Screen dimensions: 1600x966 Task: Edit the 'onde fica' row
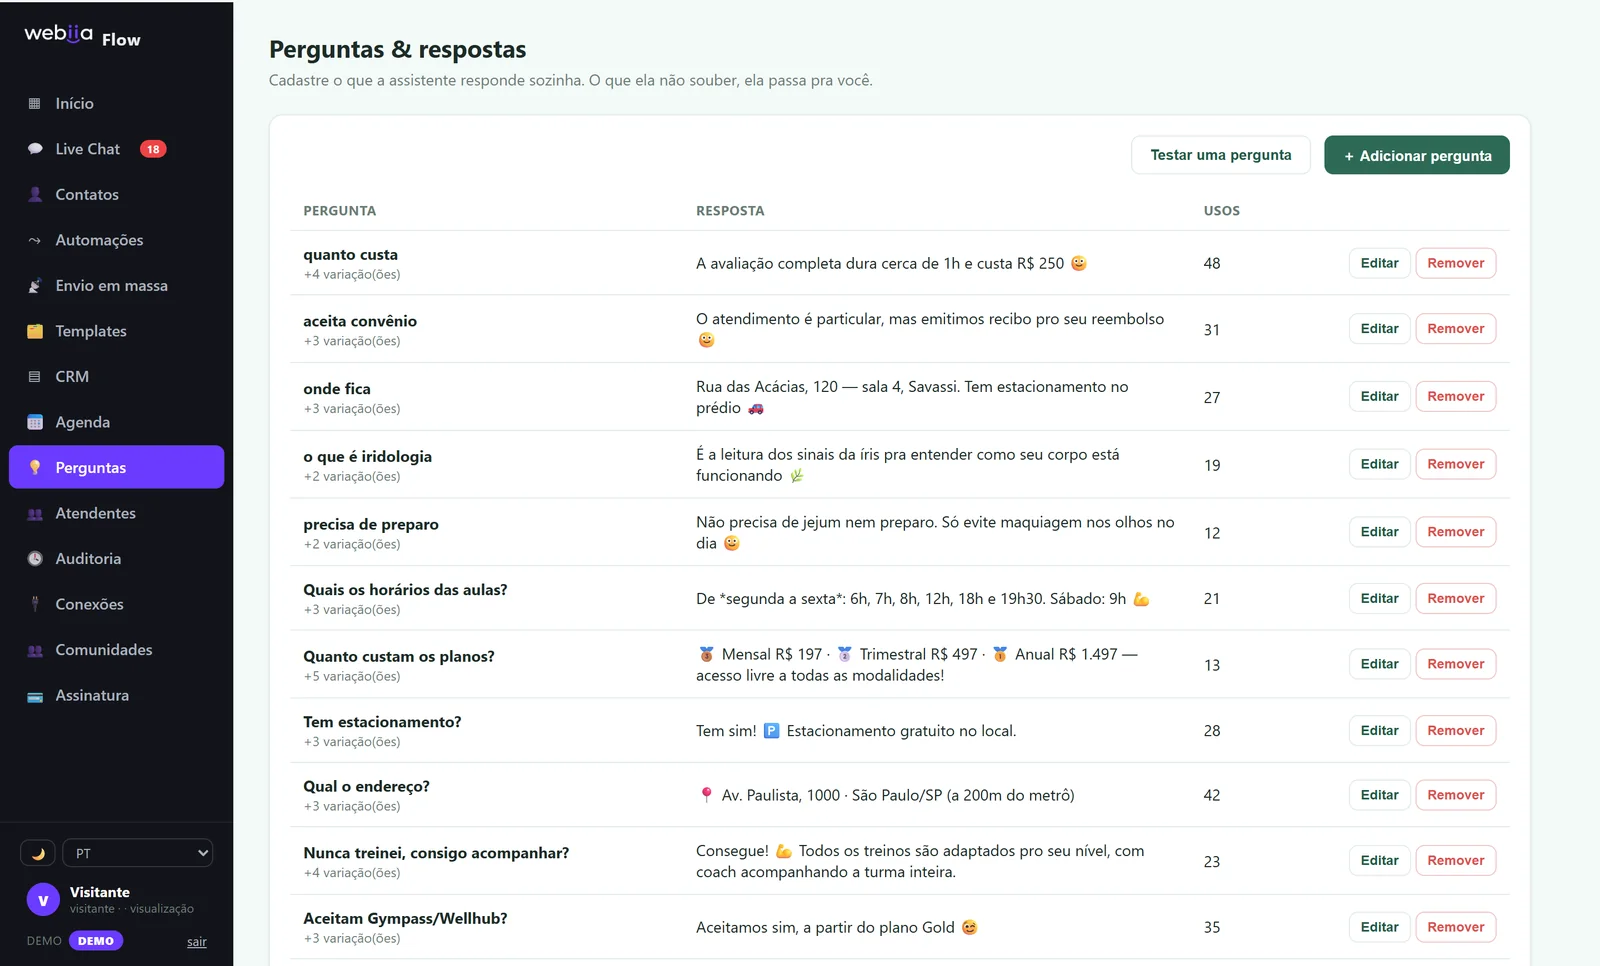[1379, 397]
